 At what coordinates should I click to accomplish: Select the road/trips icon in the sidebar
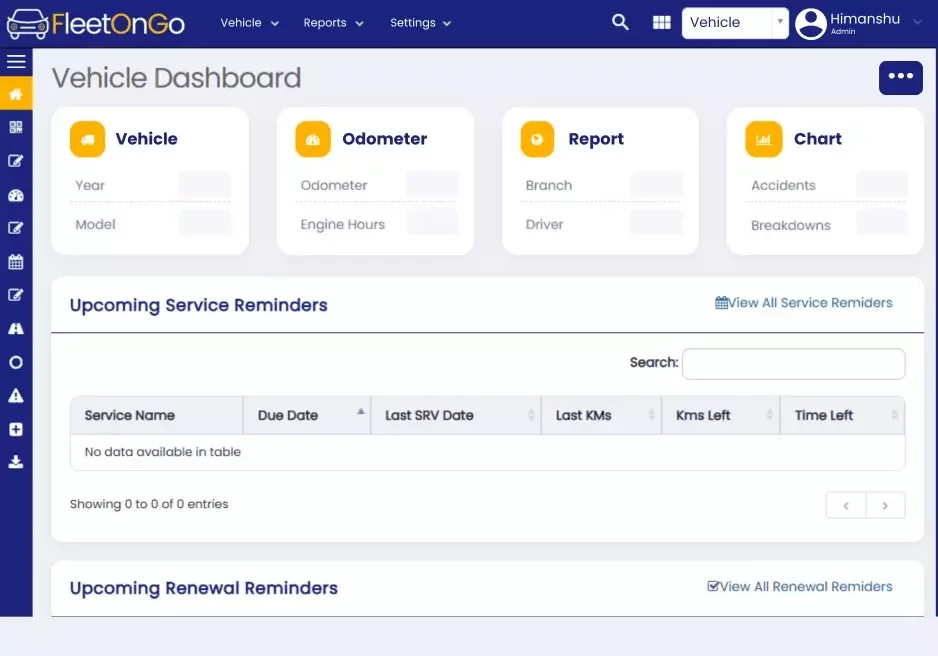coord(15,328)
